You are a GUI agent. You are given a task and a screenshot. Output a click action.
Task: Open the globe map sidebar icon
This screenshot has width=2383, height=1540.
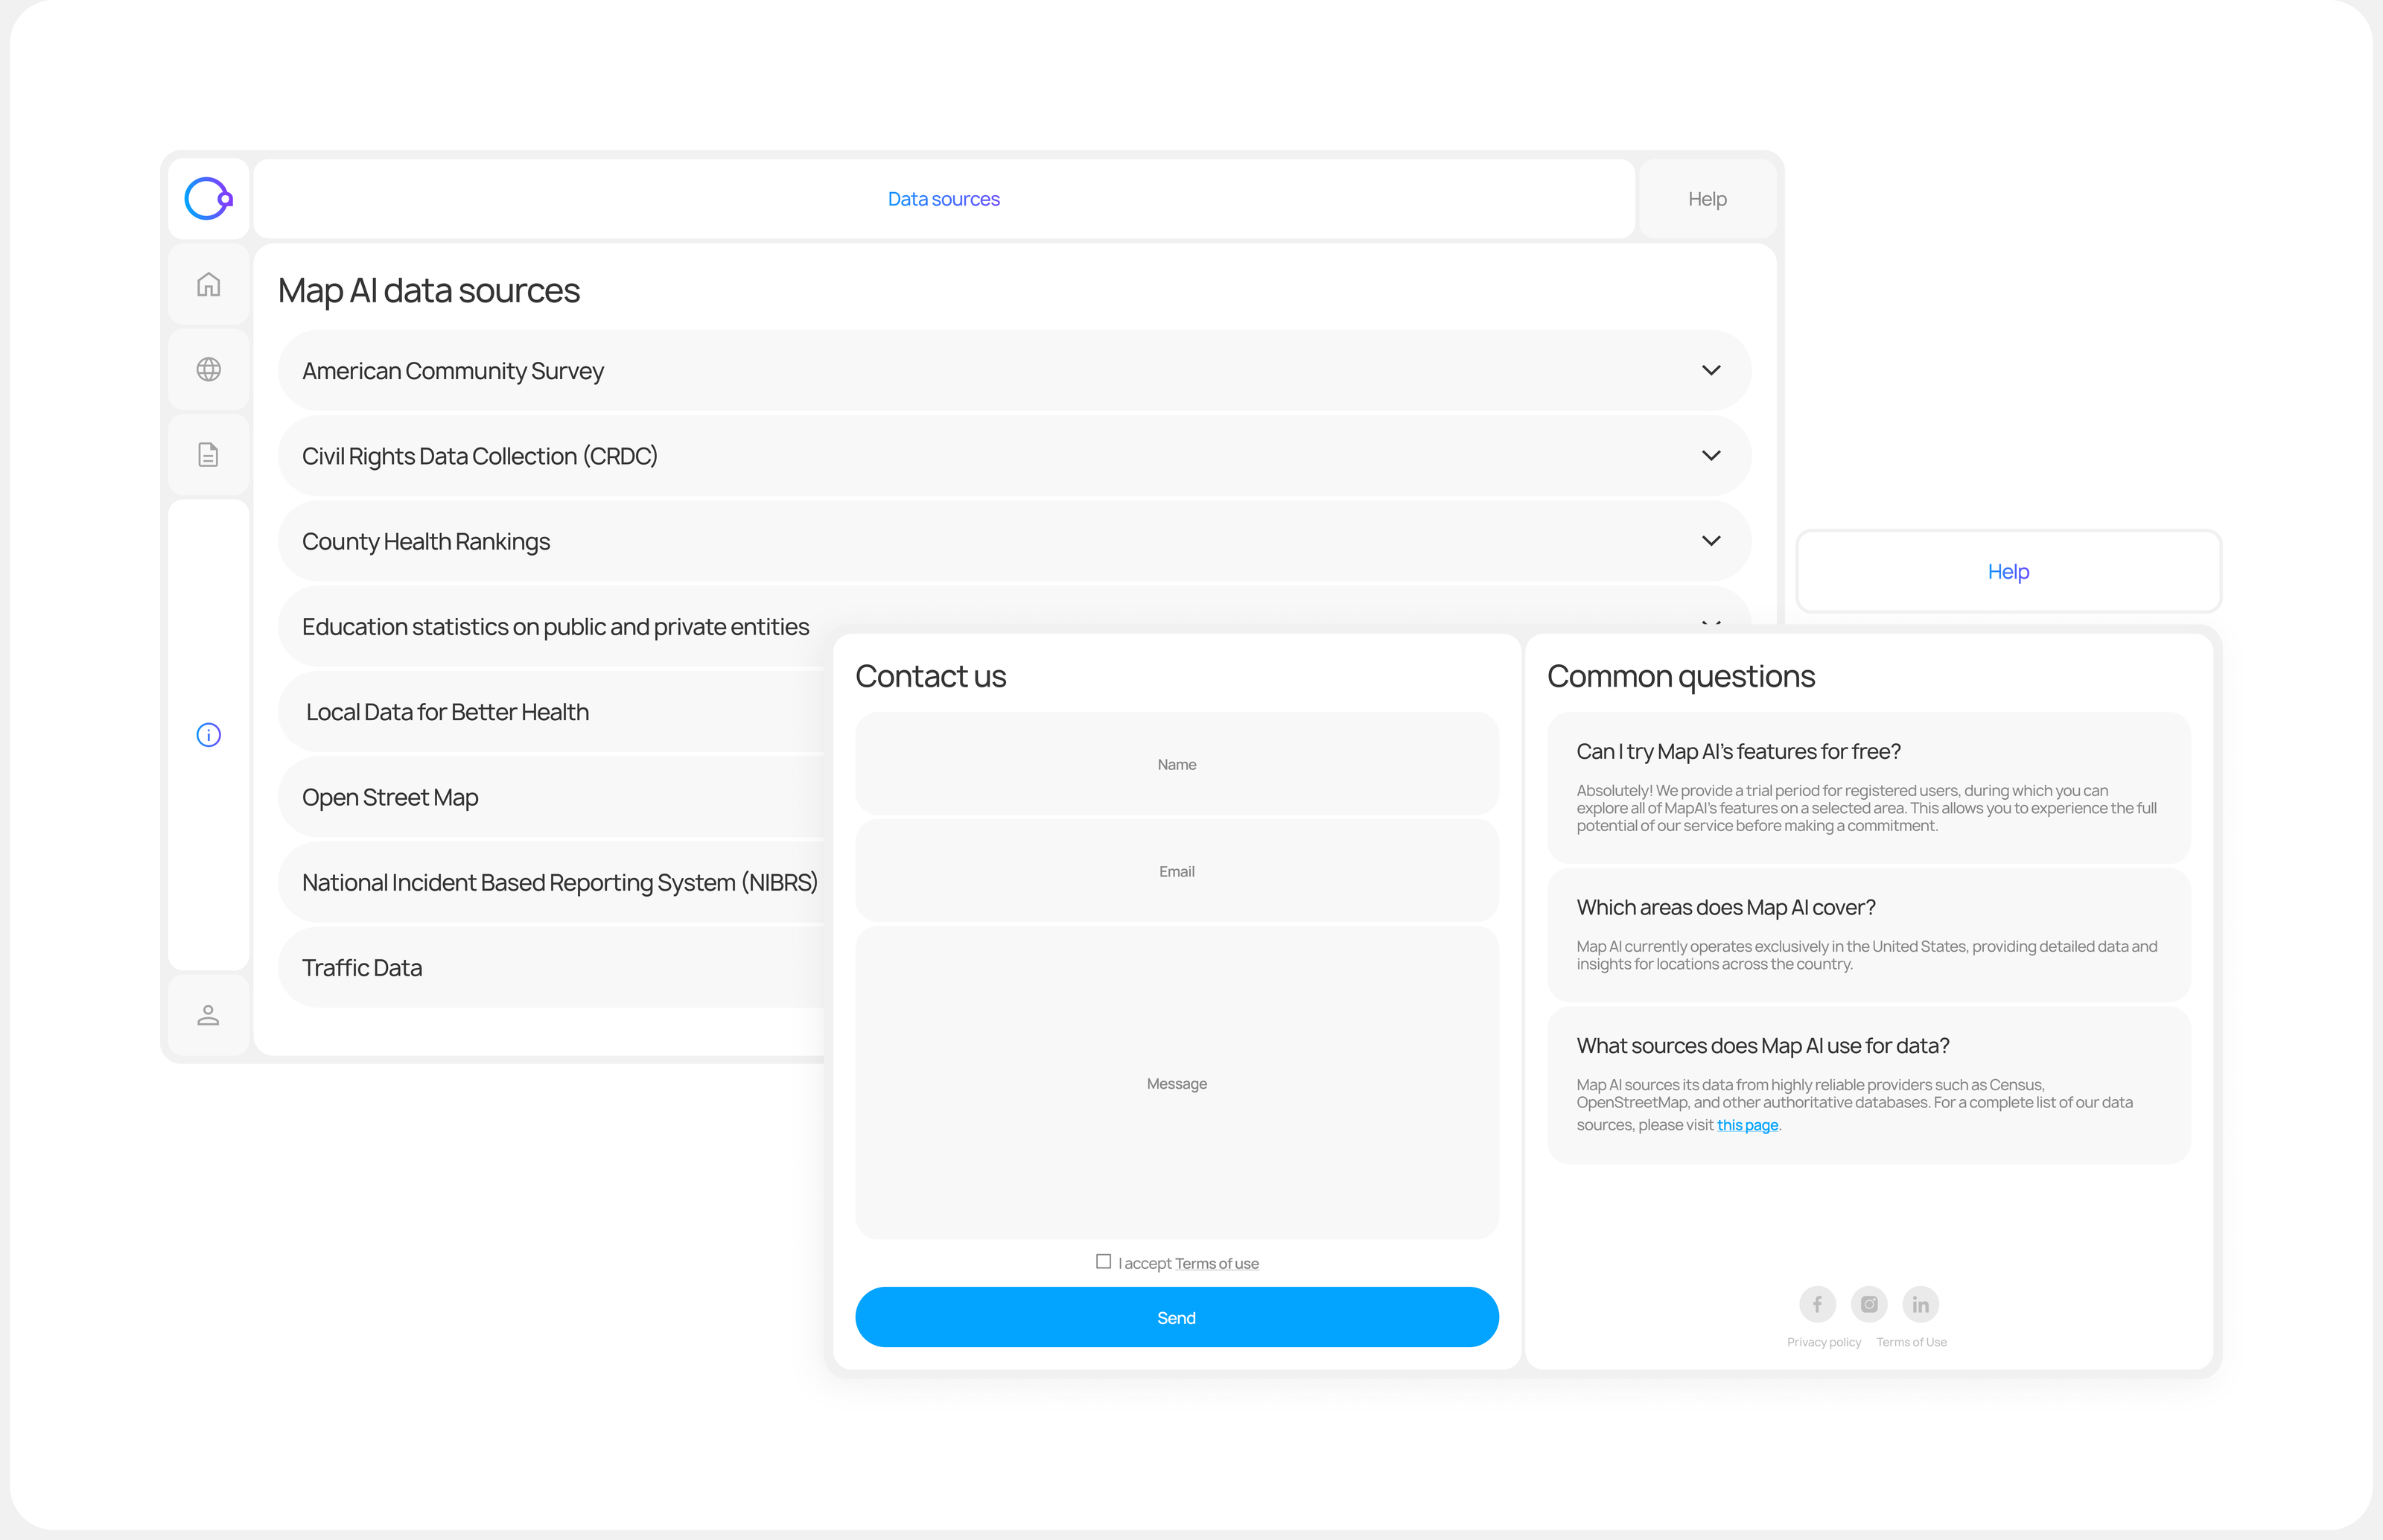coord(208,370)
